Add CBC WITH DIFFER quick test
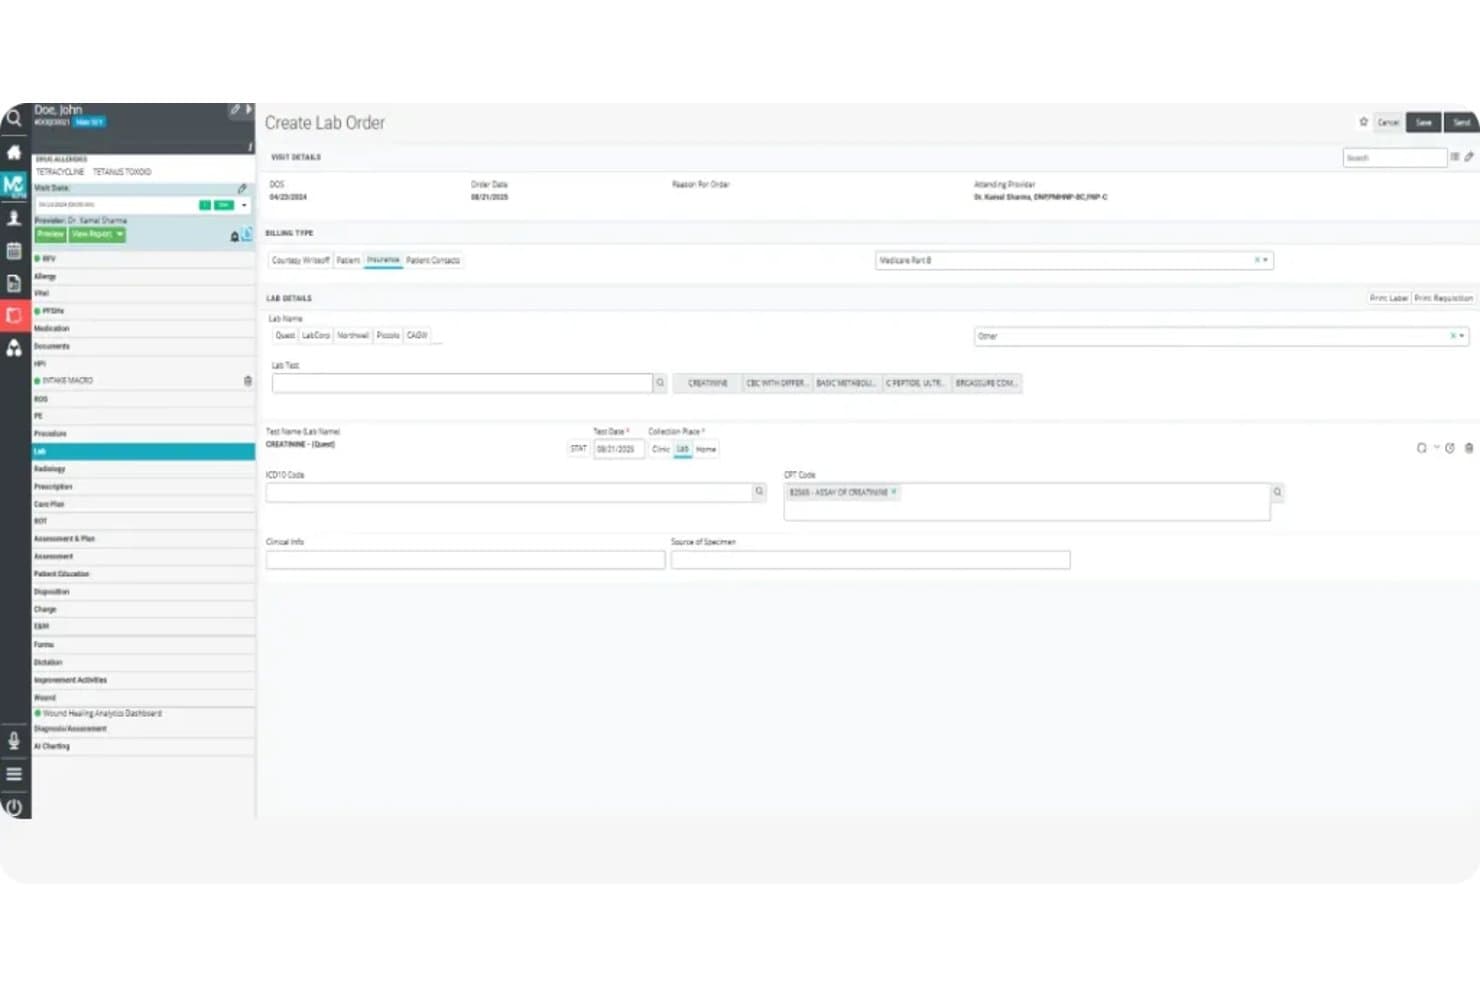Screen dimensions: 1480x987 click(777, 383)
